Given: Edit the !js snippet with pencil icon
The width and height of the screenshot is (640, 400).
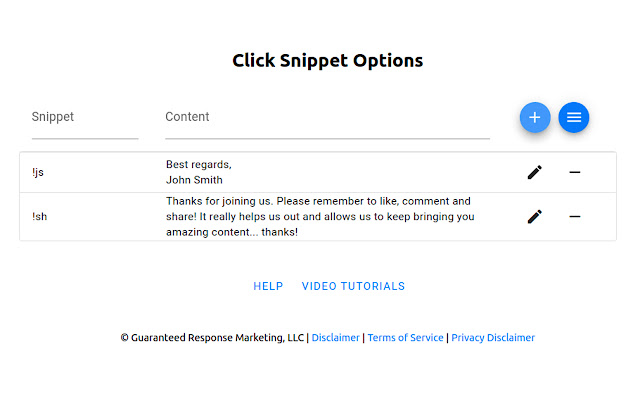Looking at the screenshot, I should click(535, 172).
